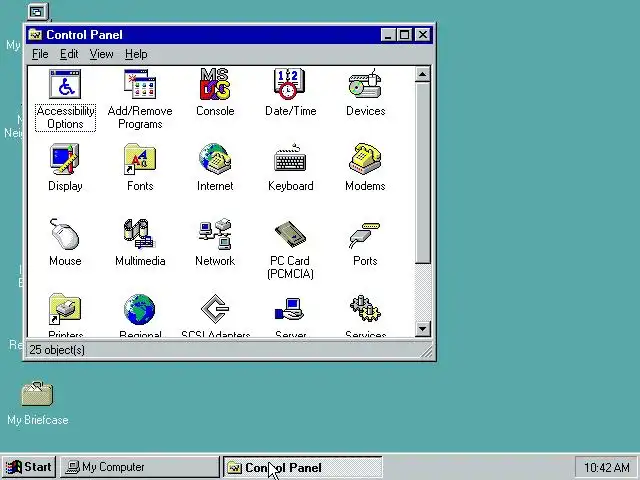Maximize the Control Panel window

click(404, 35)
